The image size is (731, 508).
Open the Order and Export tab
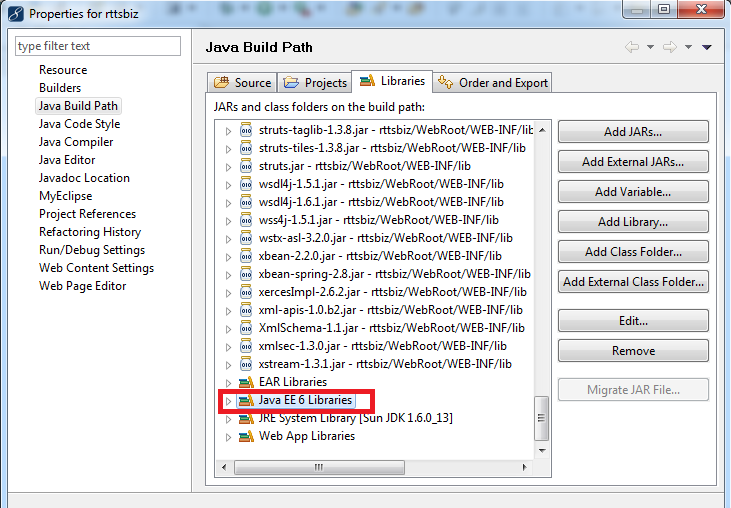click(x=493, y=82)
